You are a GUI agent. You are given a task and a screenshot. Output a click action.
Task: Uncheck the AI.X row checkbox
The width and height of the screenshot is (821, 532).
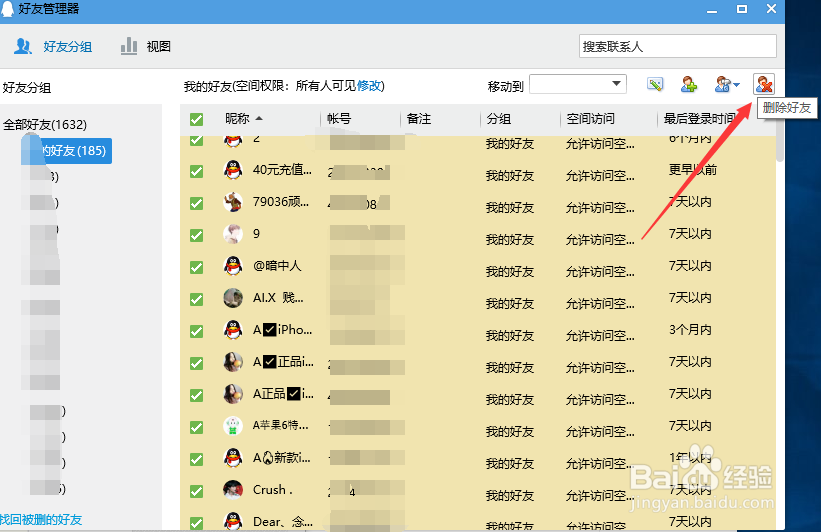[196, 299]
